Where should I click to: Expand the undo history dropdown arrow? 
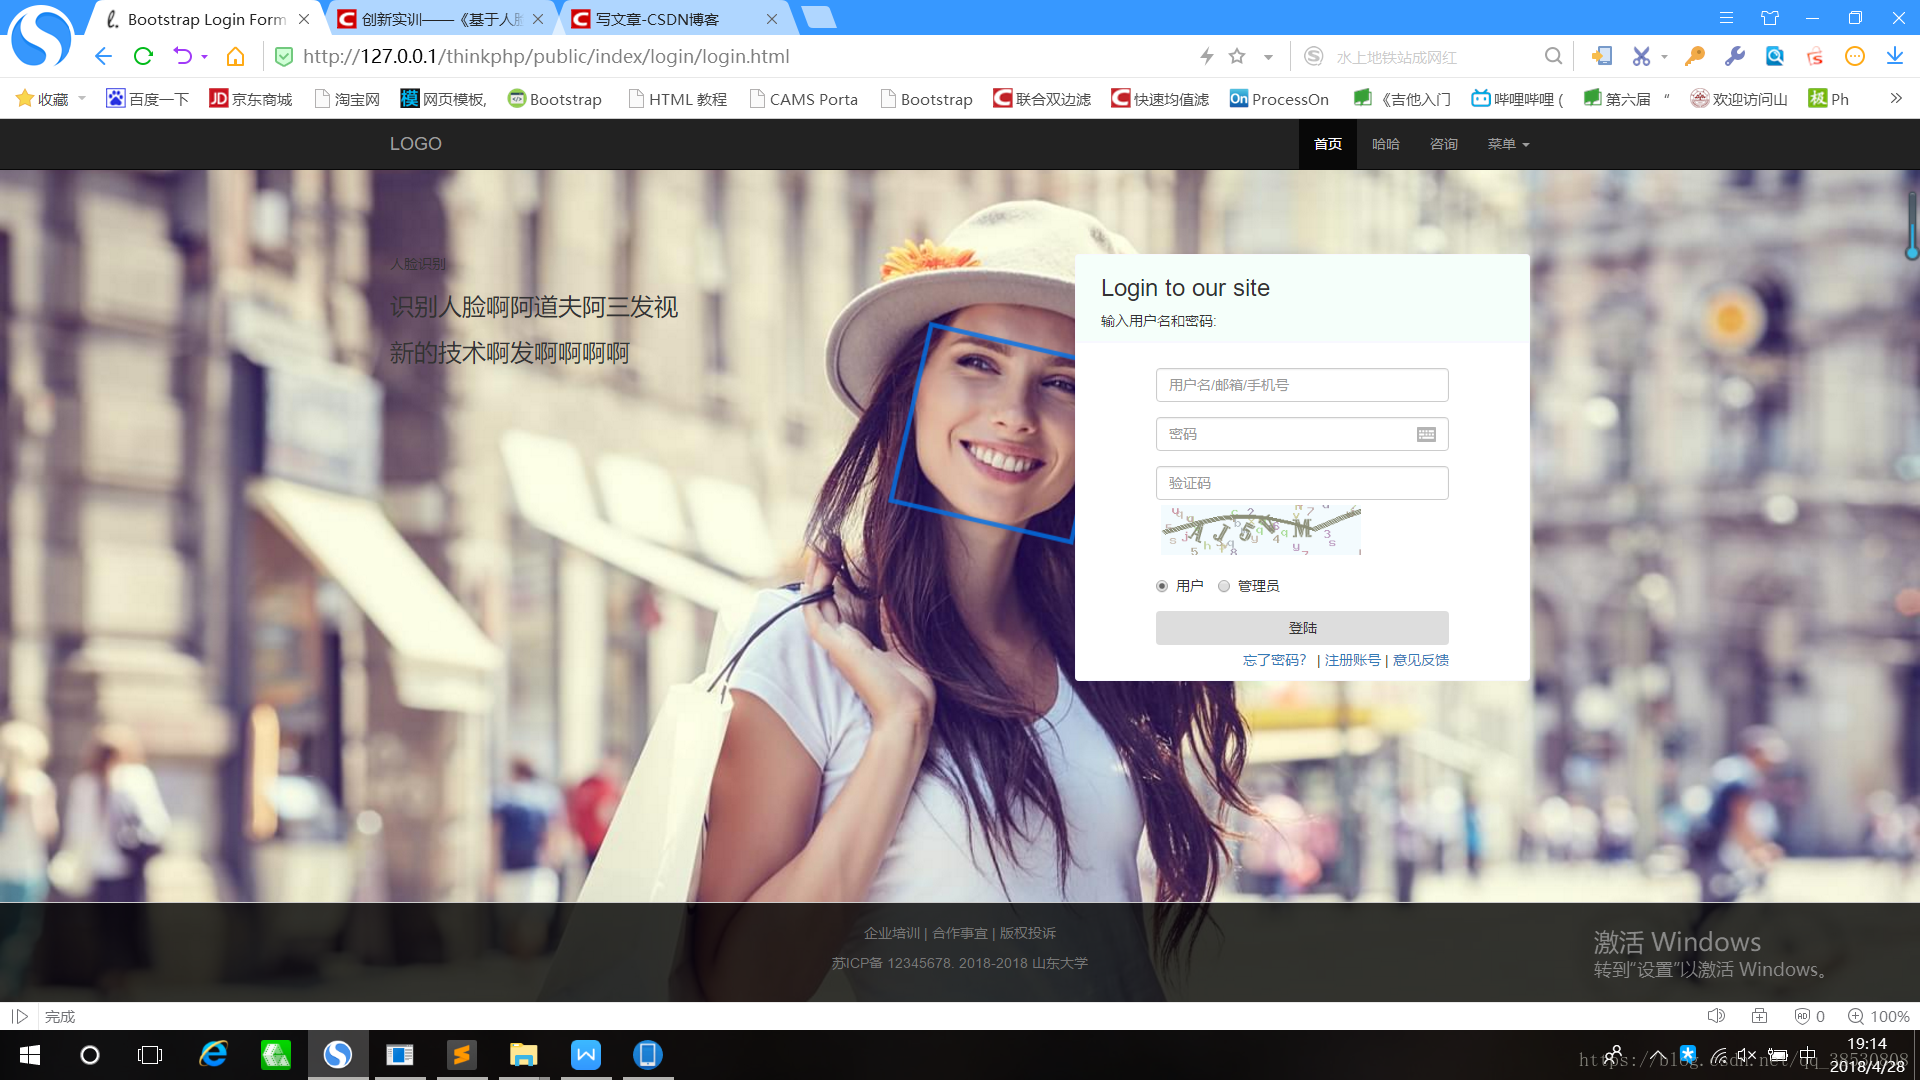coord(204,57)
